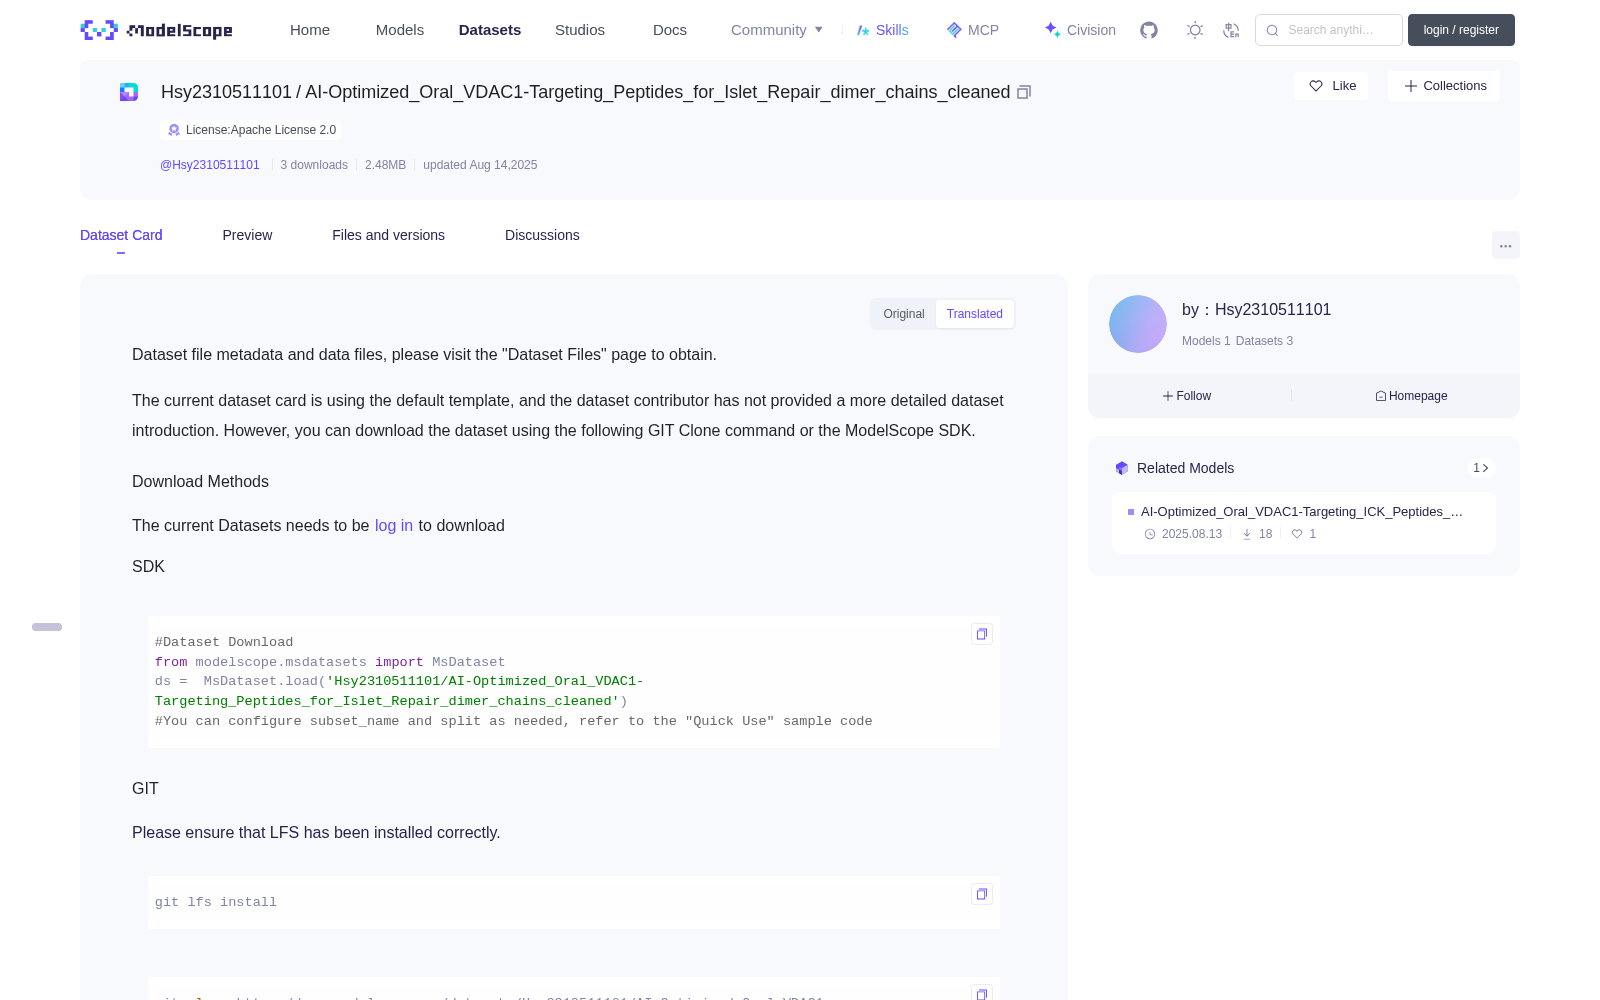Copy the SDK dataset download code

pyautogui.click(x=982, y=634)
